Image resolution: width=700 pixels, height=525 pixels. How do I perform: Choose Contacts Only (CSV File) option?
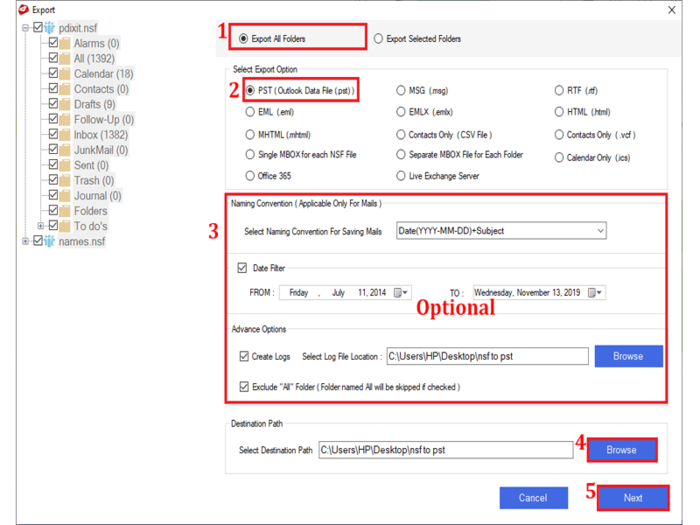pos(401,134)
